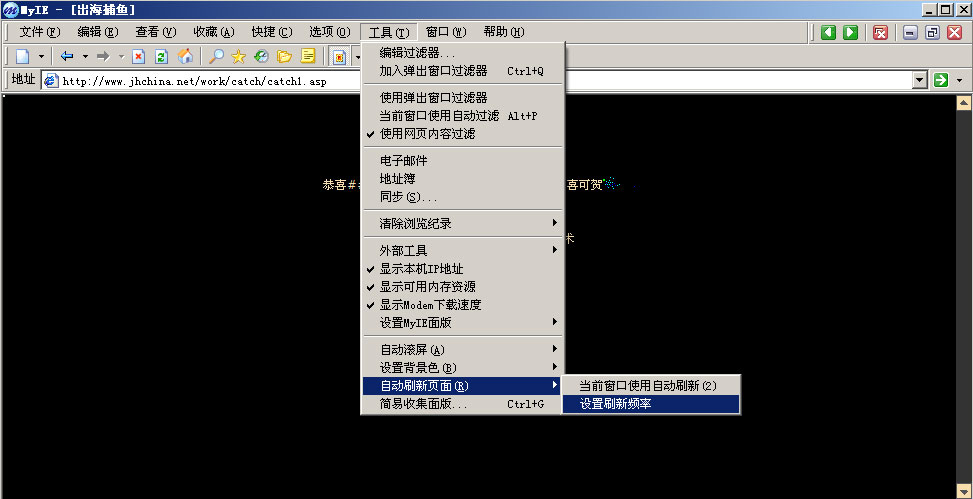Go to the home page icon
The width and height of the screenshot is (973, 499).
point(185,56)
